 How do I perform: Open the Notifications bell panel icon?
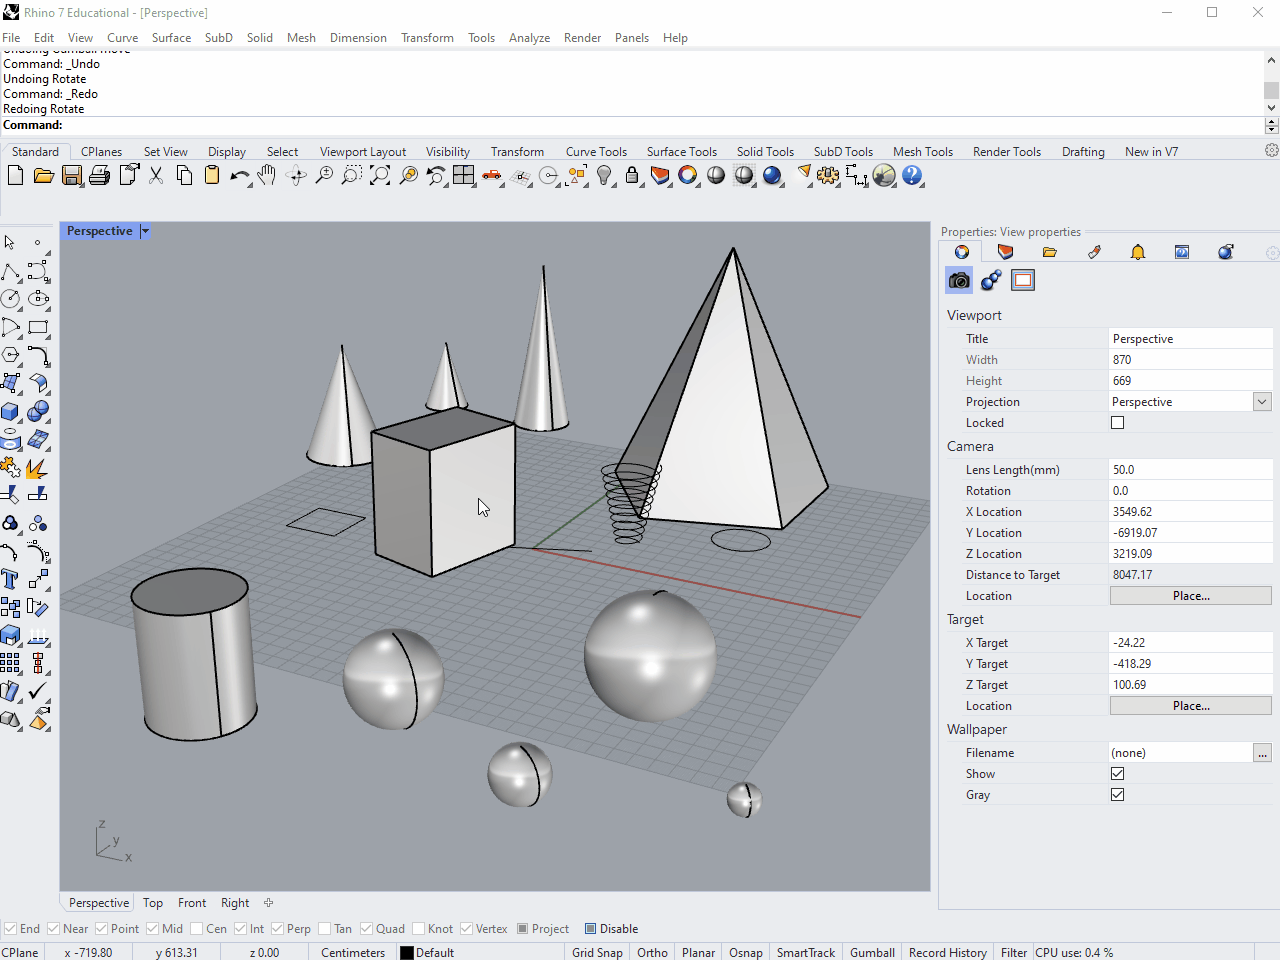pos(1138,252)
